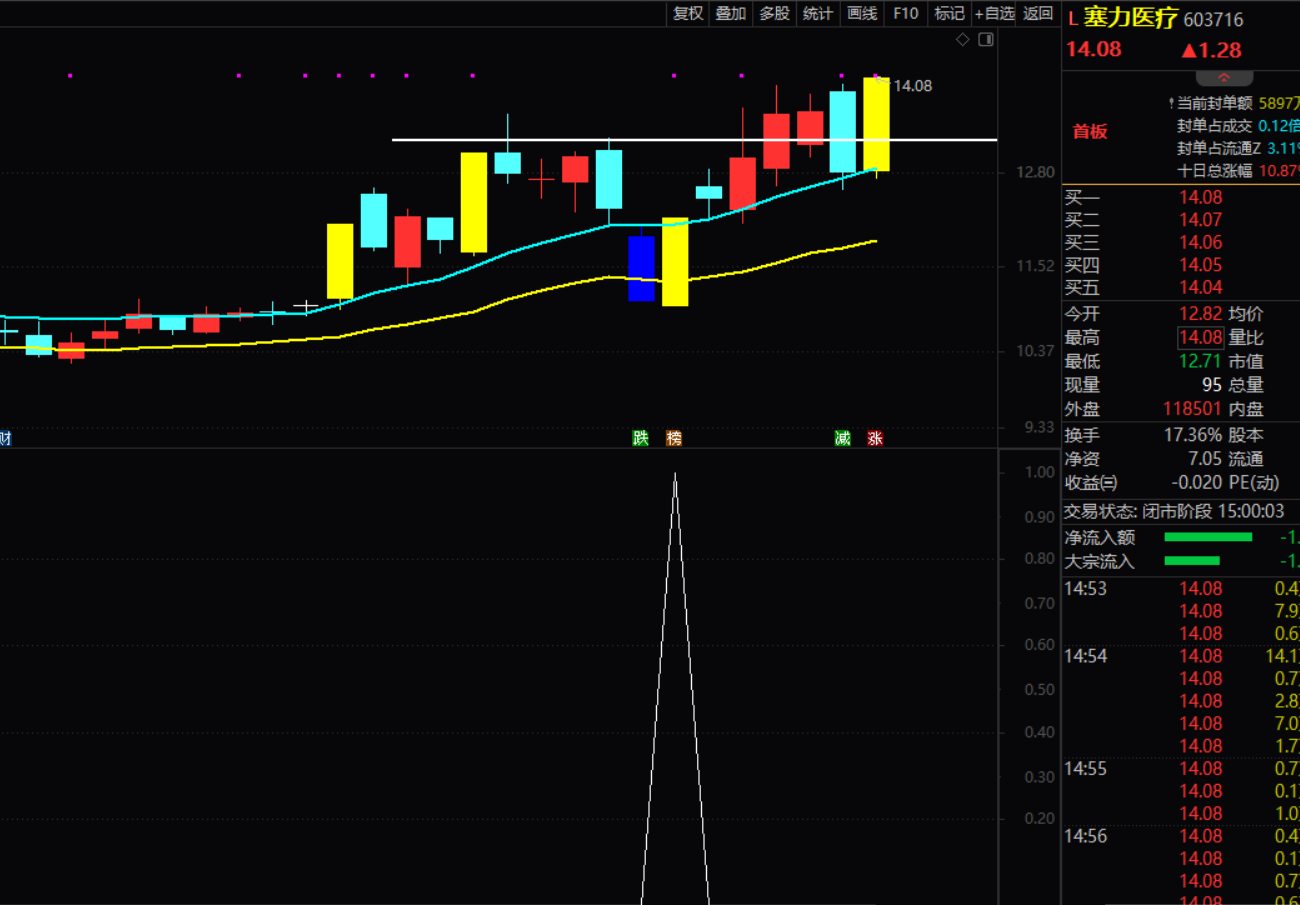Open the 叠加 overlay option
Viewport: 1300px width, 905px height.
click(731, 13)
